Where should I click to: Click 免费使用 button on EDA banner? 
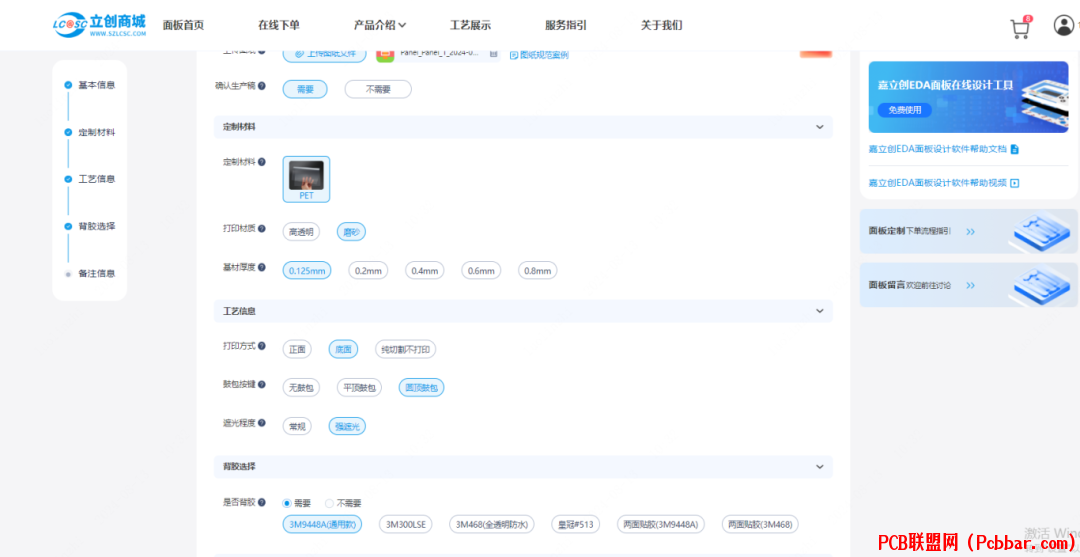(904, 110)
